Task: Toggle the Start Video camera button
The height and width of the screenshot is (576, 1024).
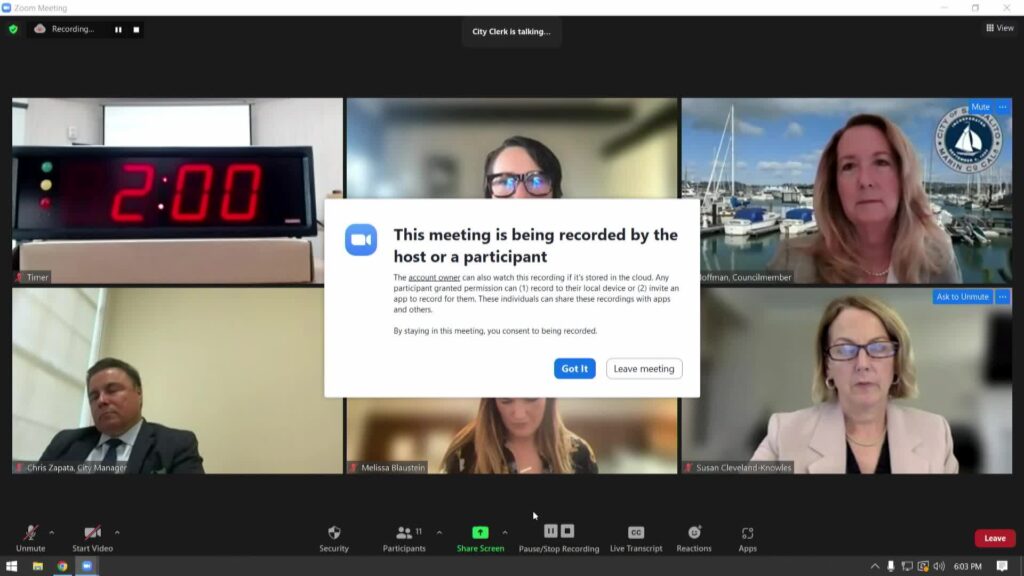Action: pos(92,539)
